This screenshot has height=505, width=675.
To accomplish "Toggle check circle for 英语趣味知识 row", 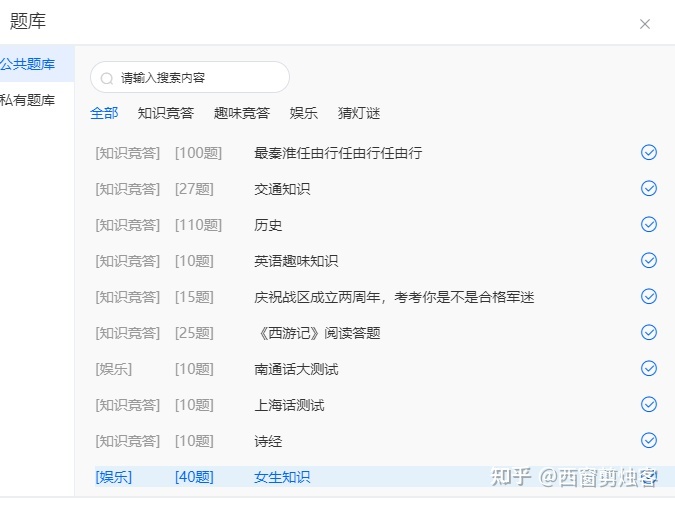I will tap(649, 260).
